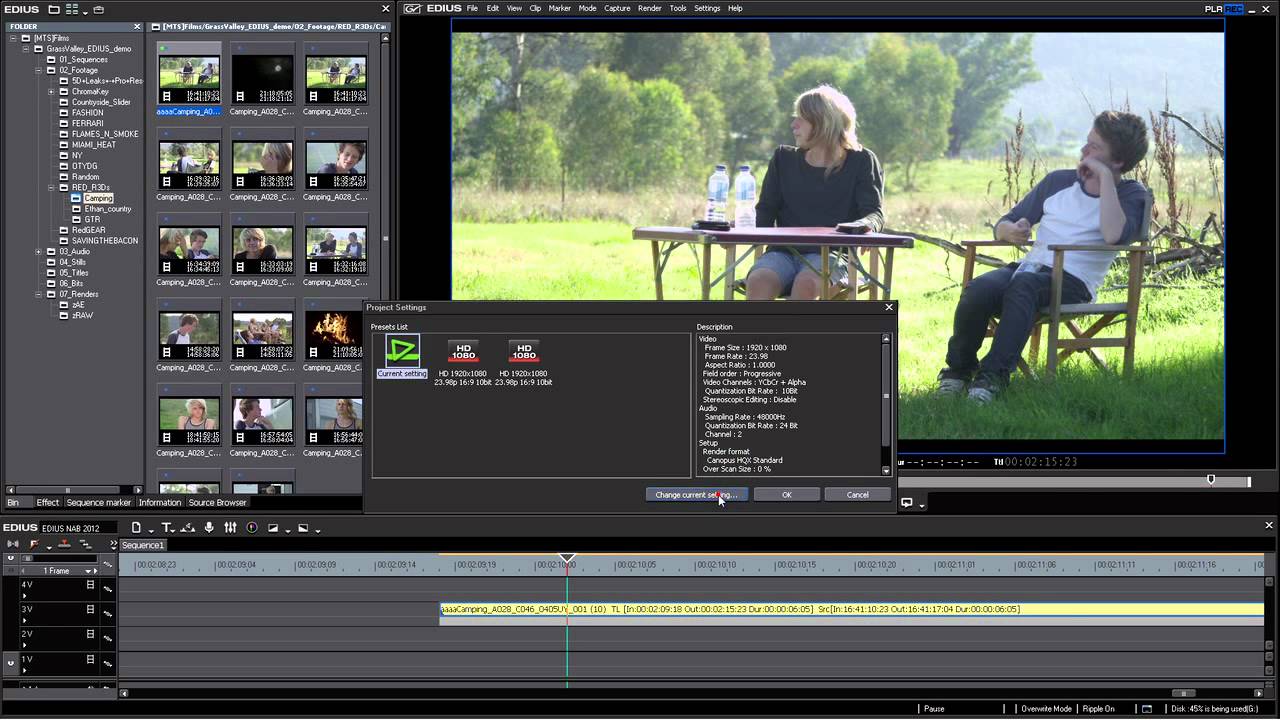Toggle video mute box on track 4V

tap(90, 584)
